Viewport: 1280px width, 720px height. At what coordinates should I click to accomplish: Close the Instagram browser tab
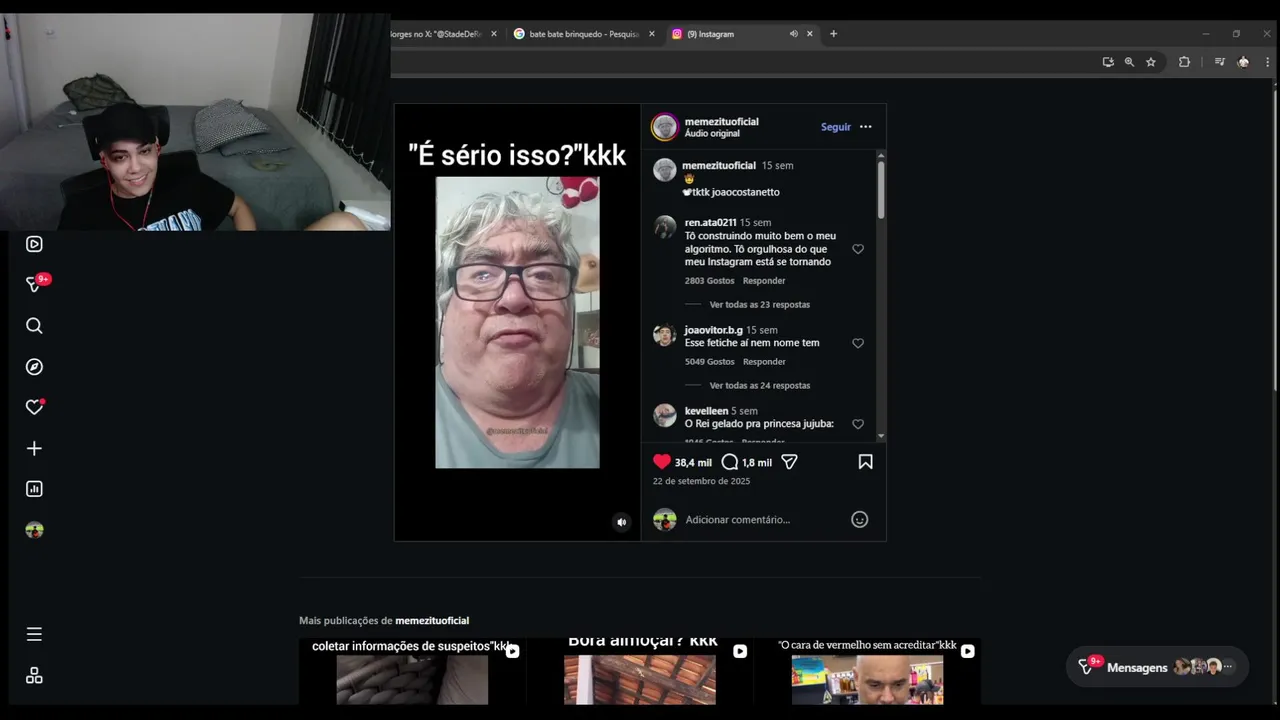pyautogui.click(x=810, y=34)
